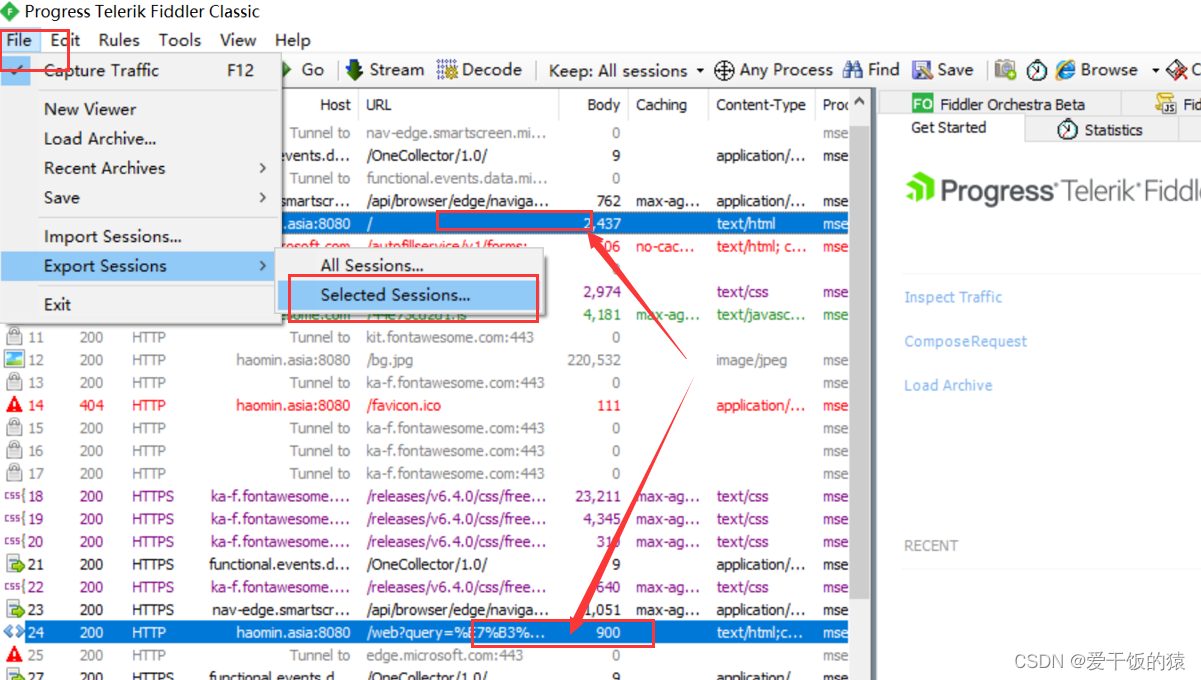
Task: Choose All Sessions... in Export submenu
Action: coord(409,266)
